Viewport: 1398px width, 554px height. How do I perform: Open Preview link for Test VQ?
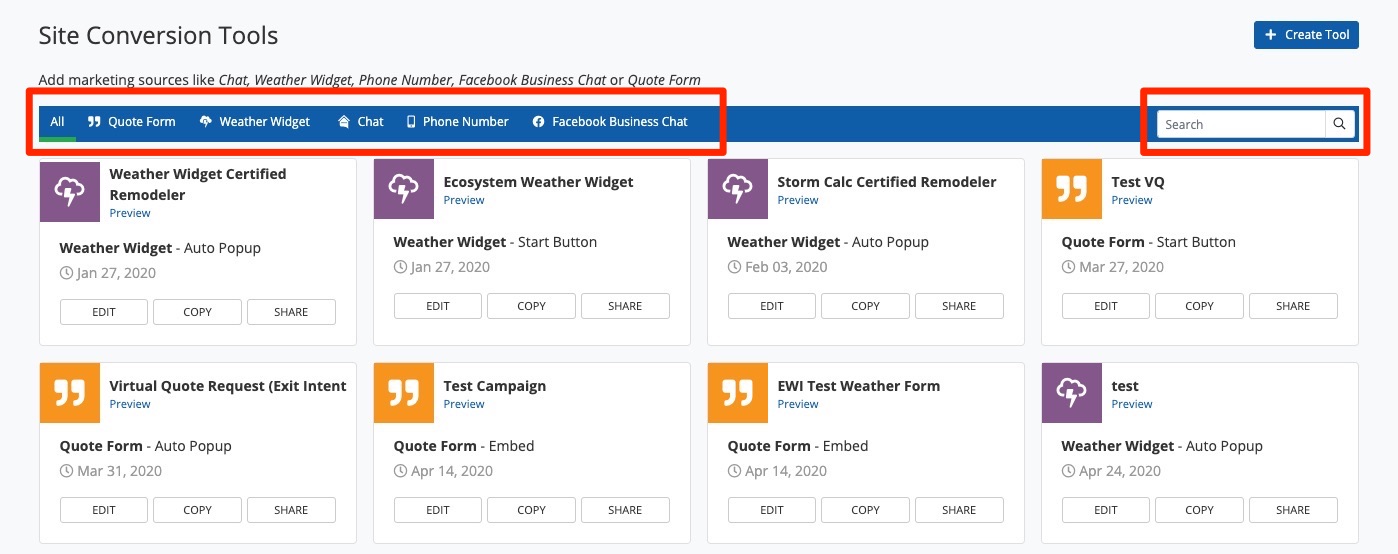[1132, 200]
